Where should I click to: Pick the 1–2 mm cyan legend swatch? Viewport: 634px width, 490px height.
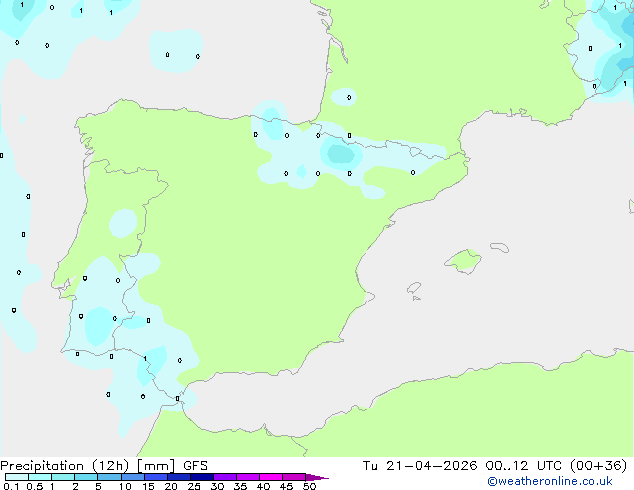[x=63, y=477]
